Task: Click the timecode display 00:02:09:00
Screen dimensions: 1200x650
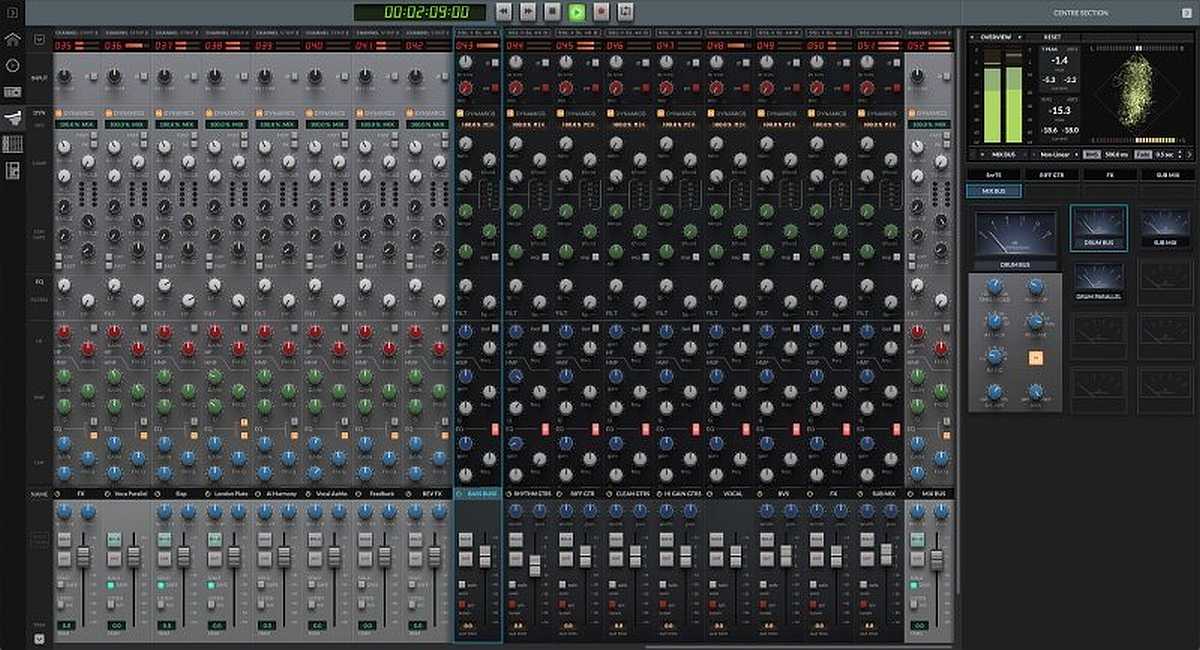Action: click(420, 12)
